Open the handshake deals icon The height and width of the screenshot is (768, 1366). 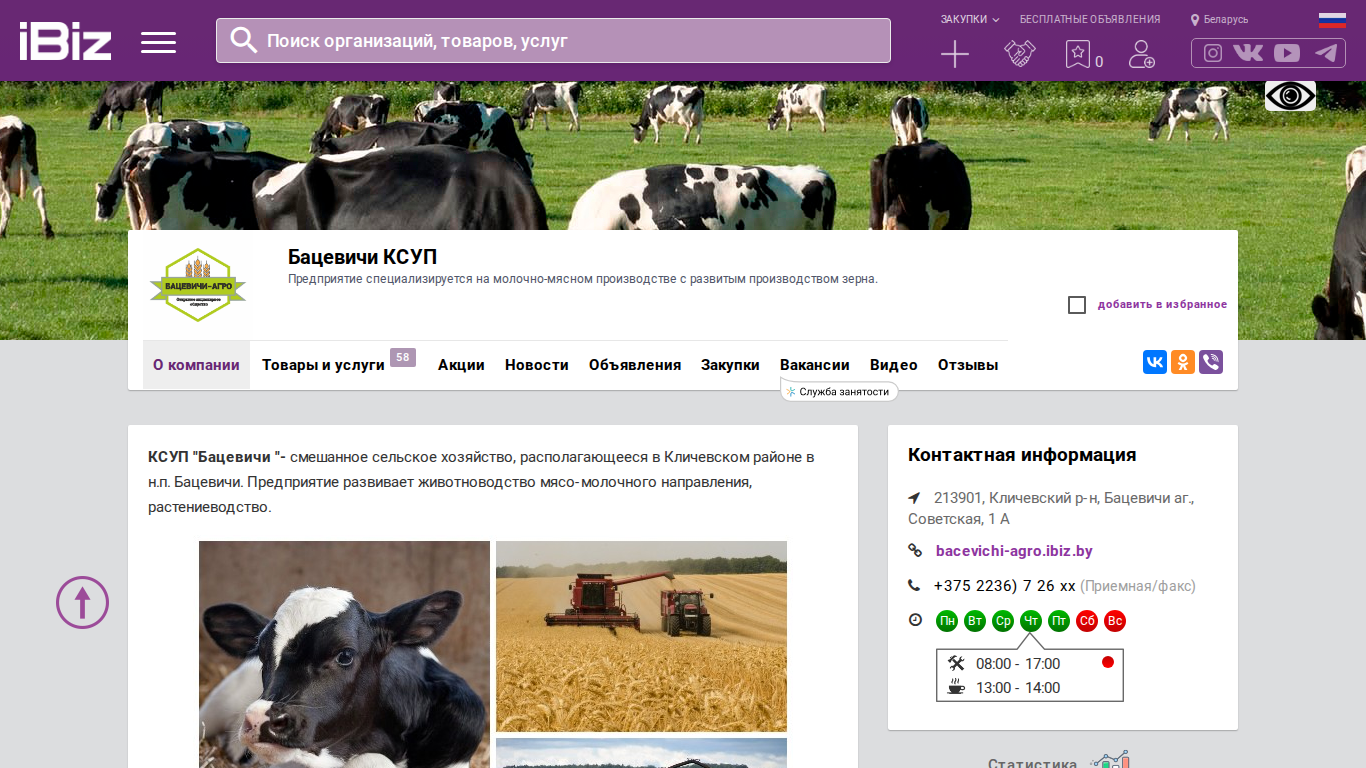click(x=1019, y=54)
